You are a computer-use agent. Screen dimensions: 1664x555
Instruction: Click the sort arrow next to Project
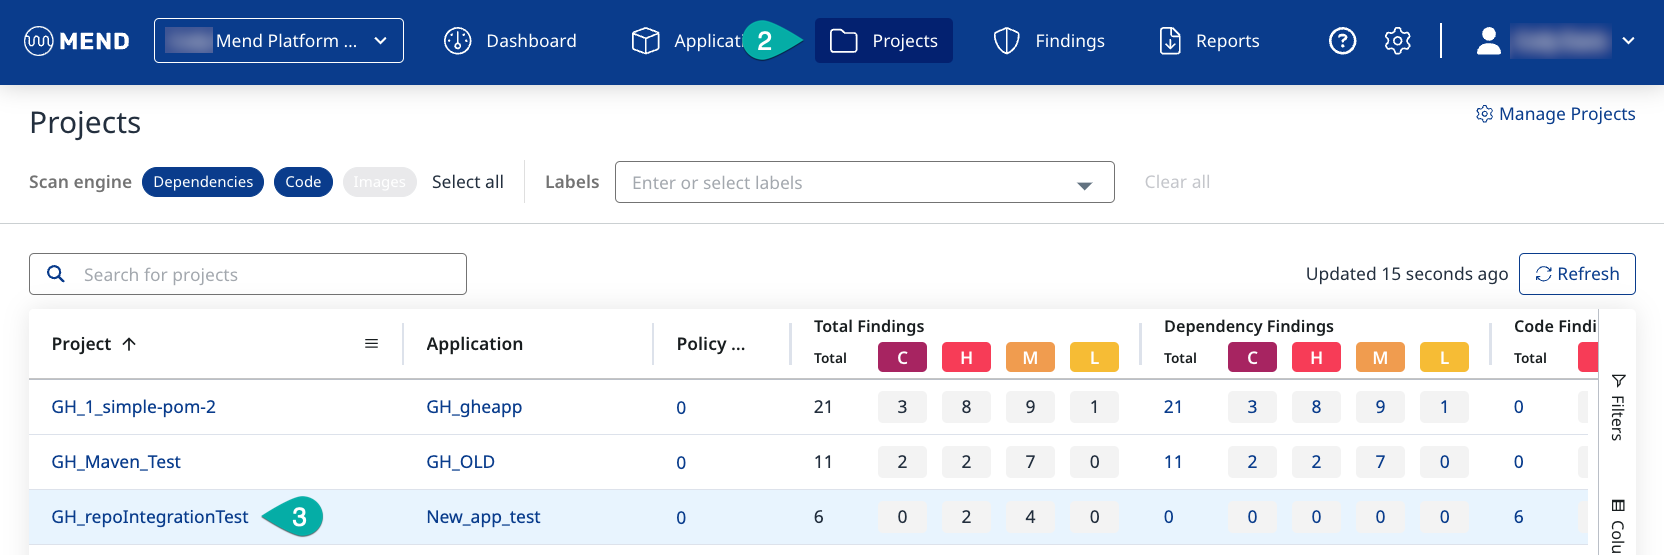129,344
